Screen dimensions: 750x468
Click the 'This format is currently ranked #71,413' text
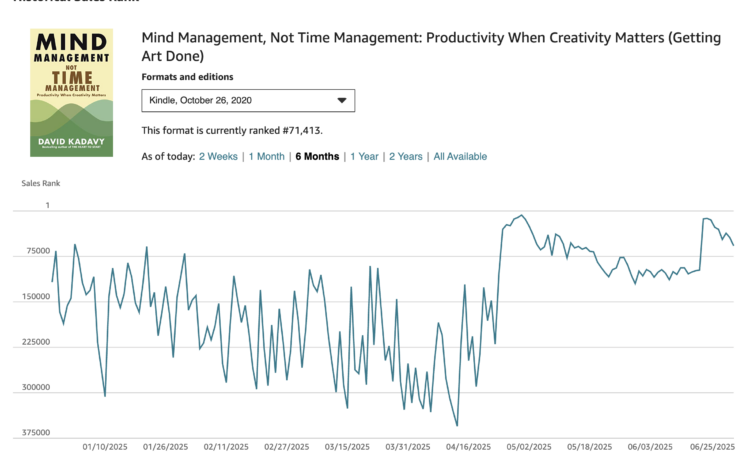pyautogui.click(x=232, y=131)
